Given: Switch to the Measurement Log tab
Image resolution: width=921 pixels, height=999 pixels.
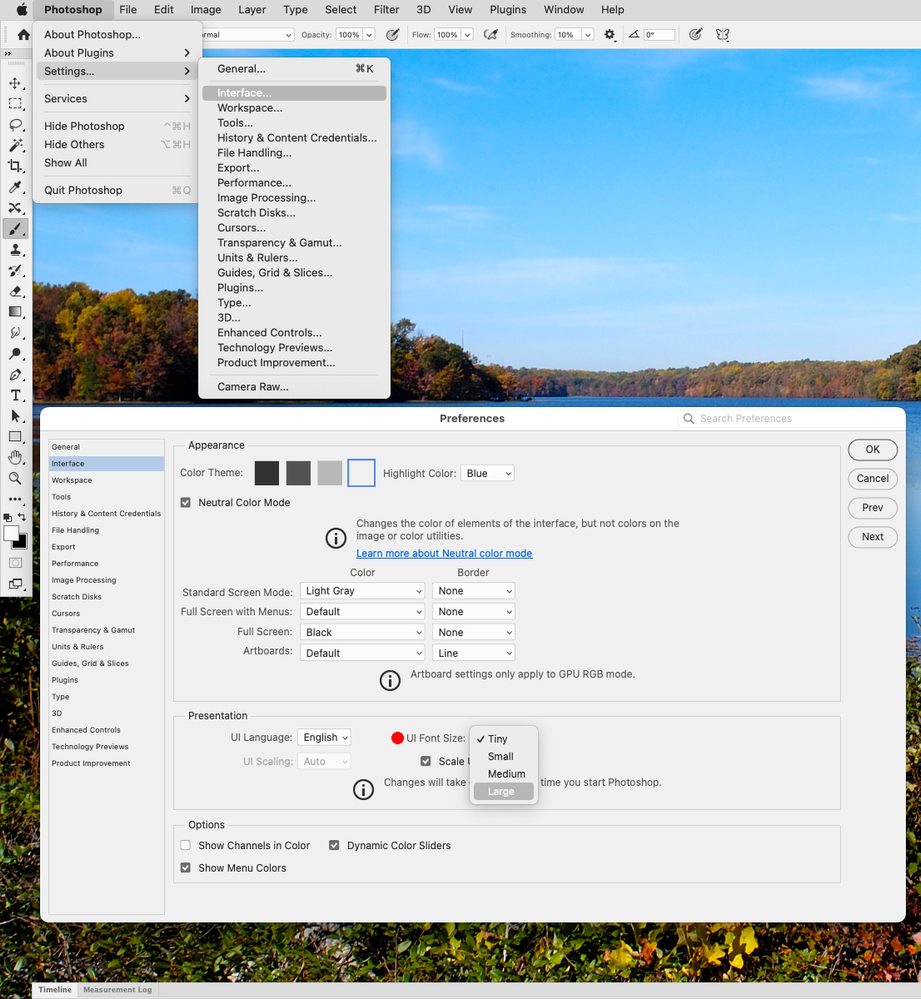Looking at the screenshot, I should (117, 989).
